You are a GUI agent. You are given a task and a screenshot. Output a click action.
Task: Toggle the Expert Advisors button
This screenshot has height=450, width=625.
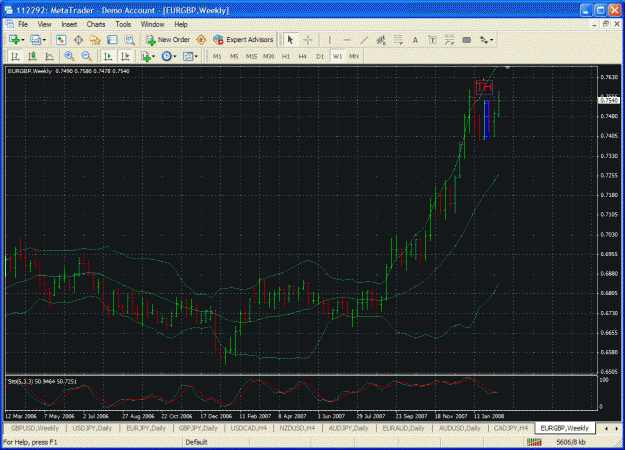tap(243, 40)
